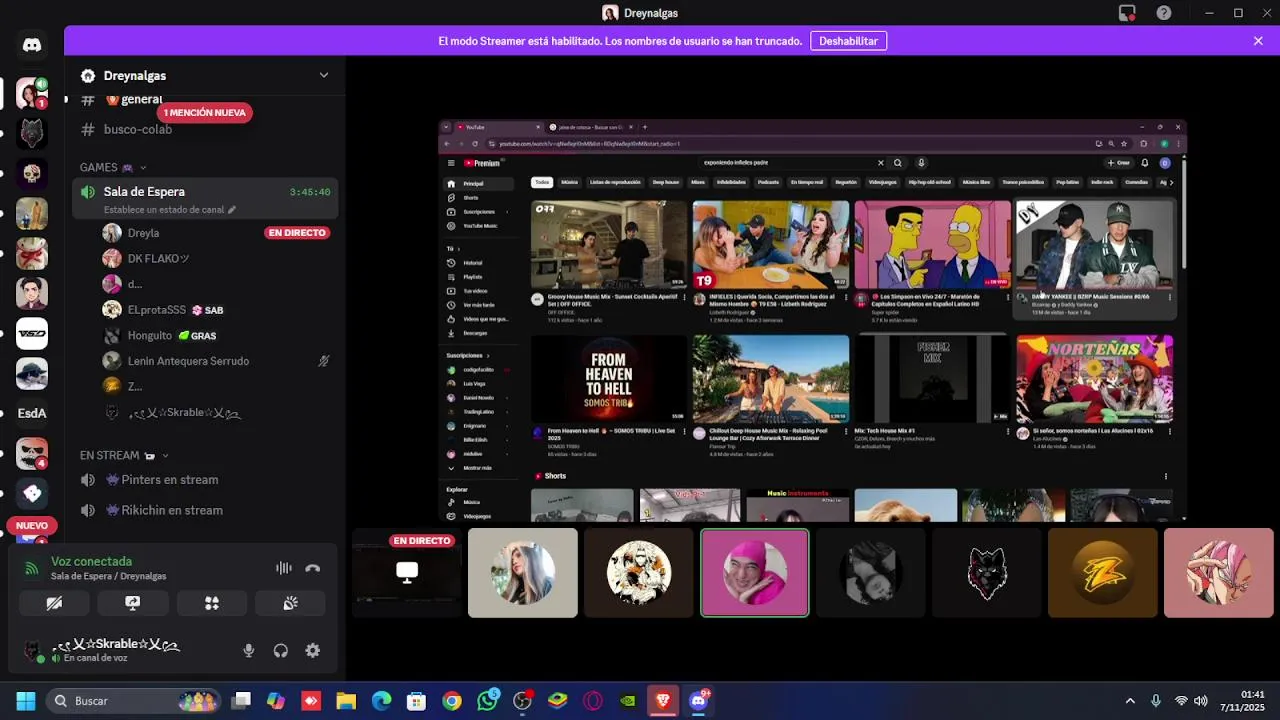Open the EsdA server icon
The image size is (1280, 720).
[32, 413]
